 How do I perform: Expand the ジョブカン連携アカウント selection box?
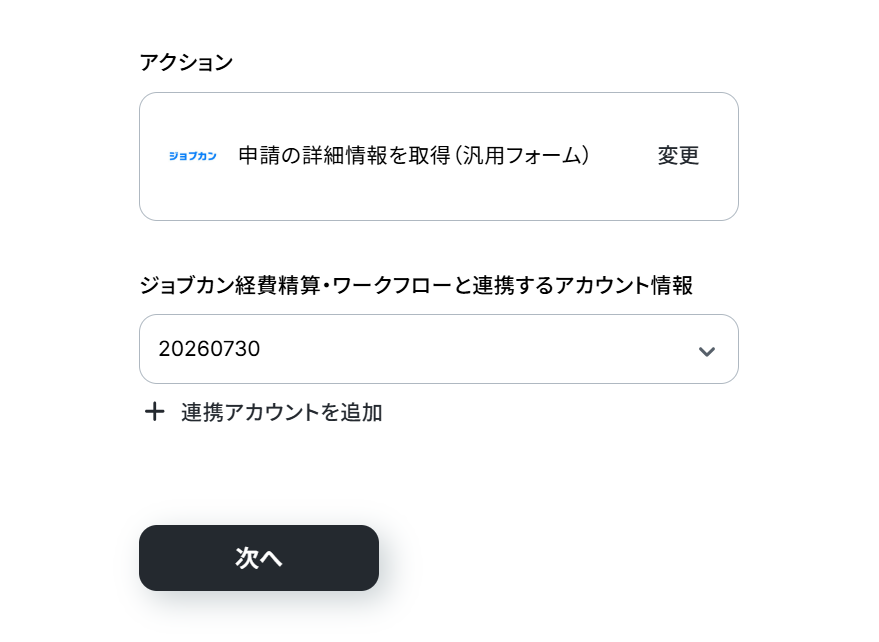pos(438,349)
